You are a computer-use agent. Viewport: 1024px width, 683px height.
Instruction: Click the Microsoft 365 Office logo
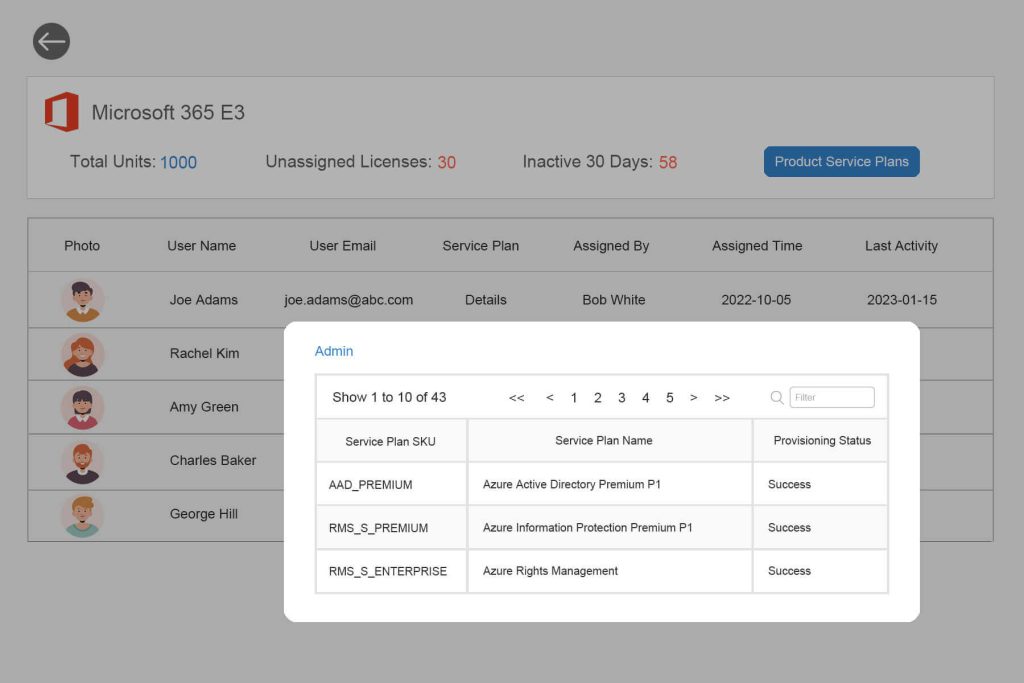coord(61,112)
